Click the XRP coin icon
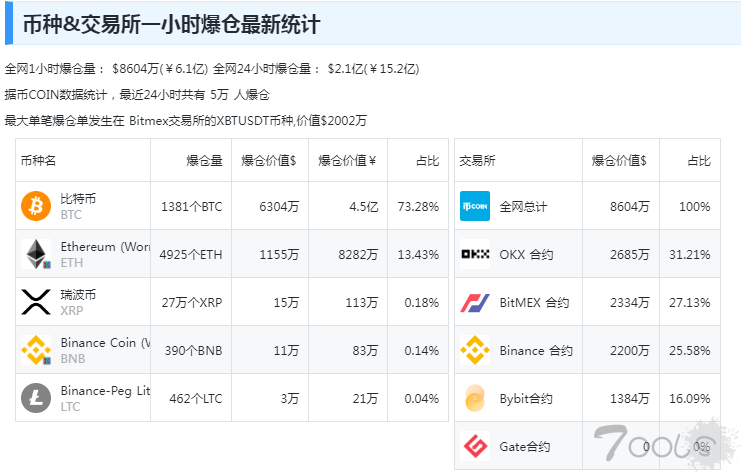The image size is (741, 476). (x=36, y=302)
